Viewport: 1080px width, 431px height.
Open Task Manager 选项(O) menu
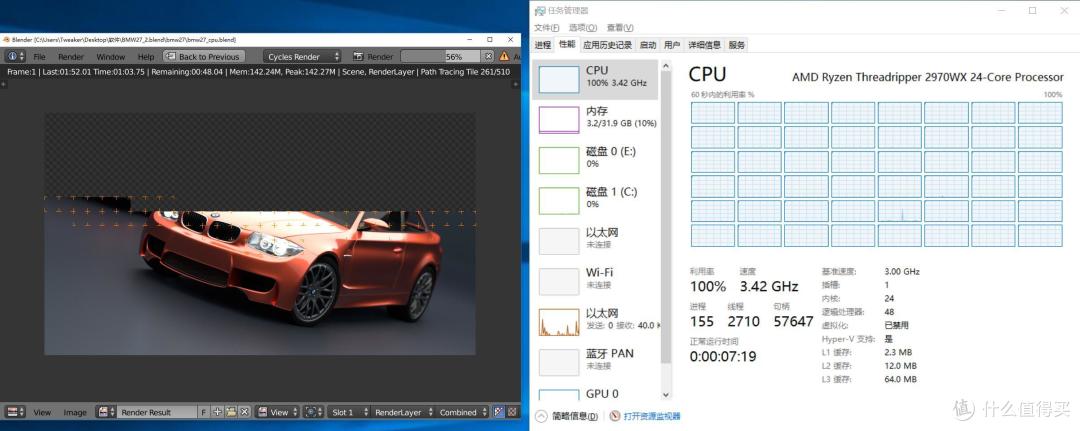[583, 28]
